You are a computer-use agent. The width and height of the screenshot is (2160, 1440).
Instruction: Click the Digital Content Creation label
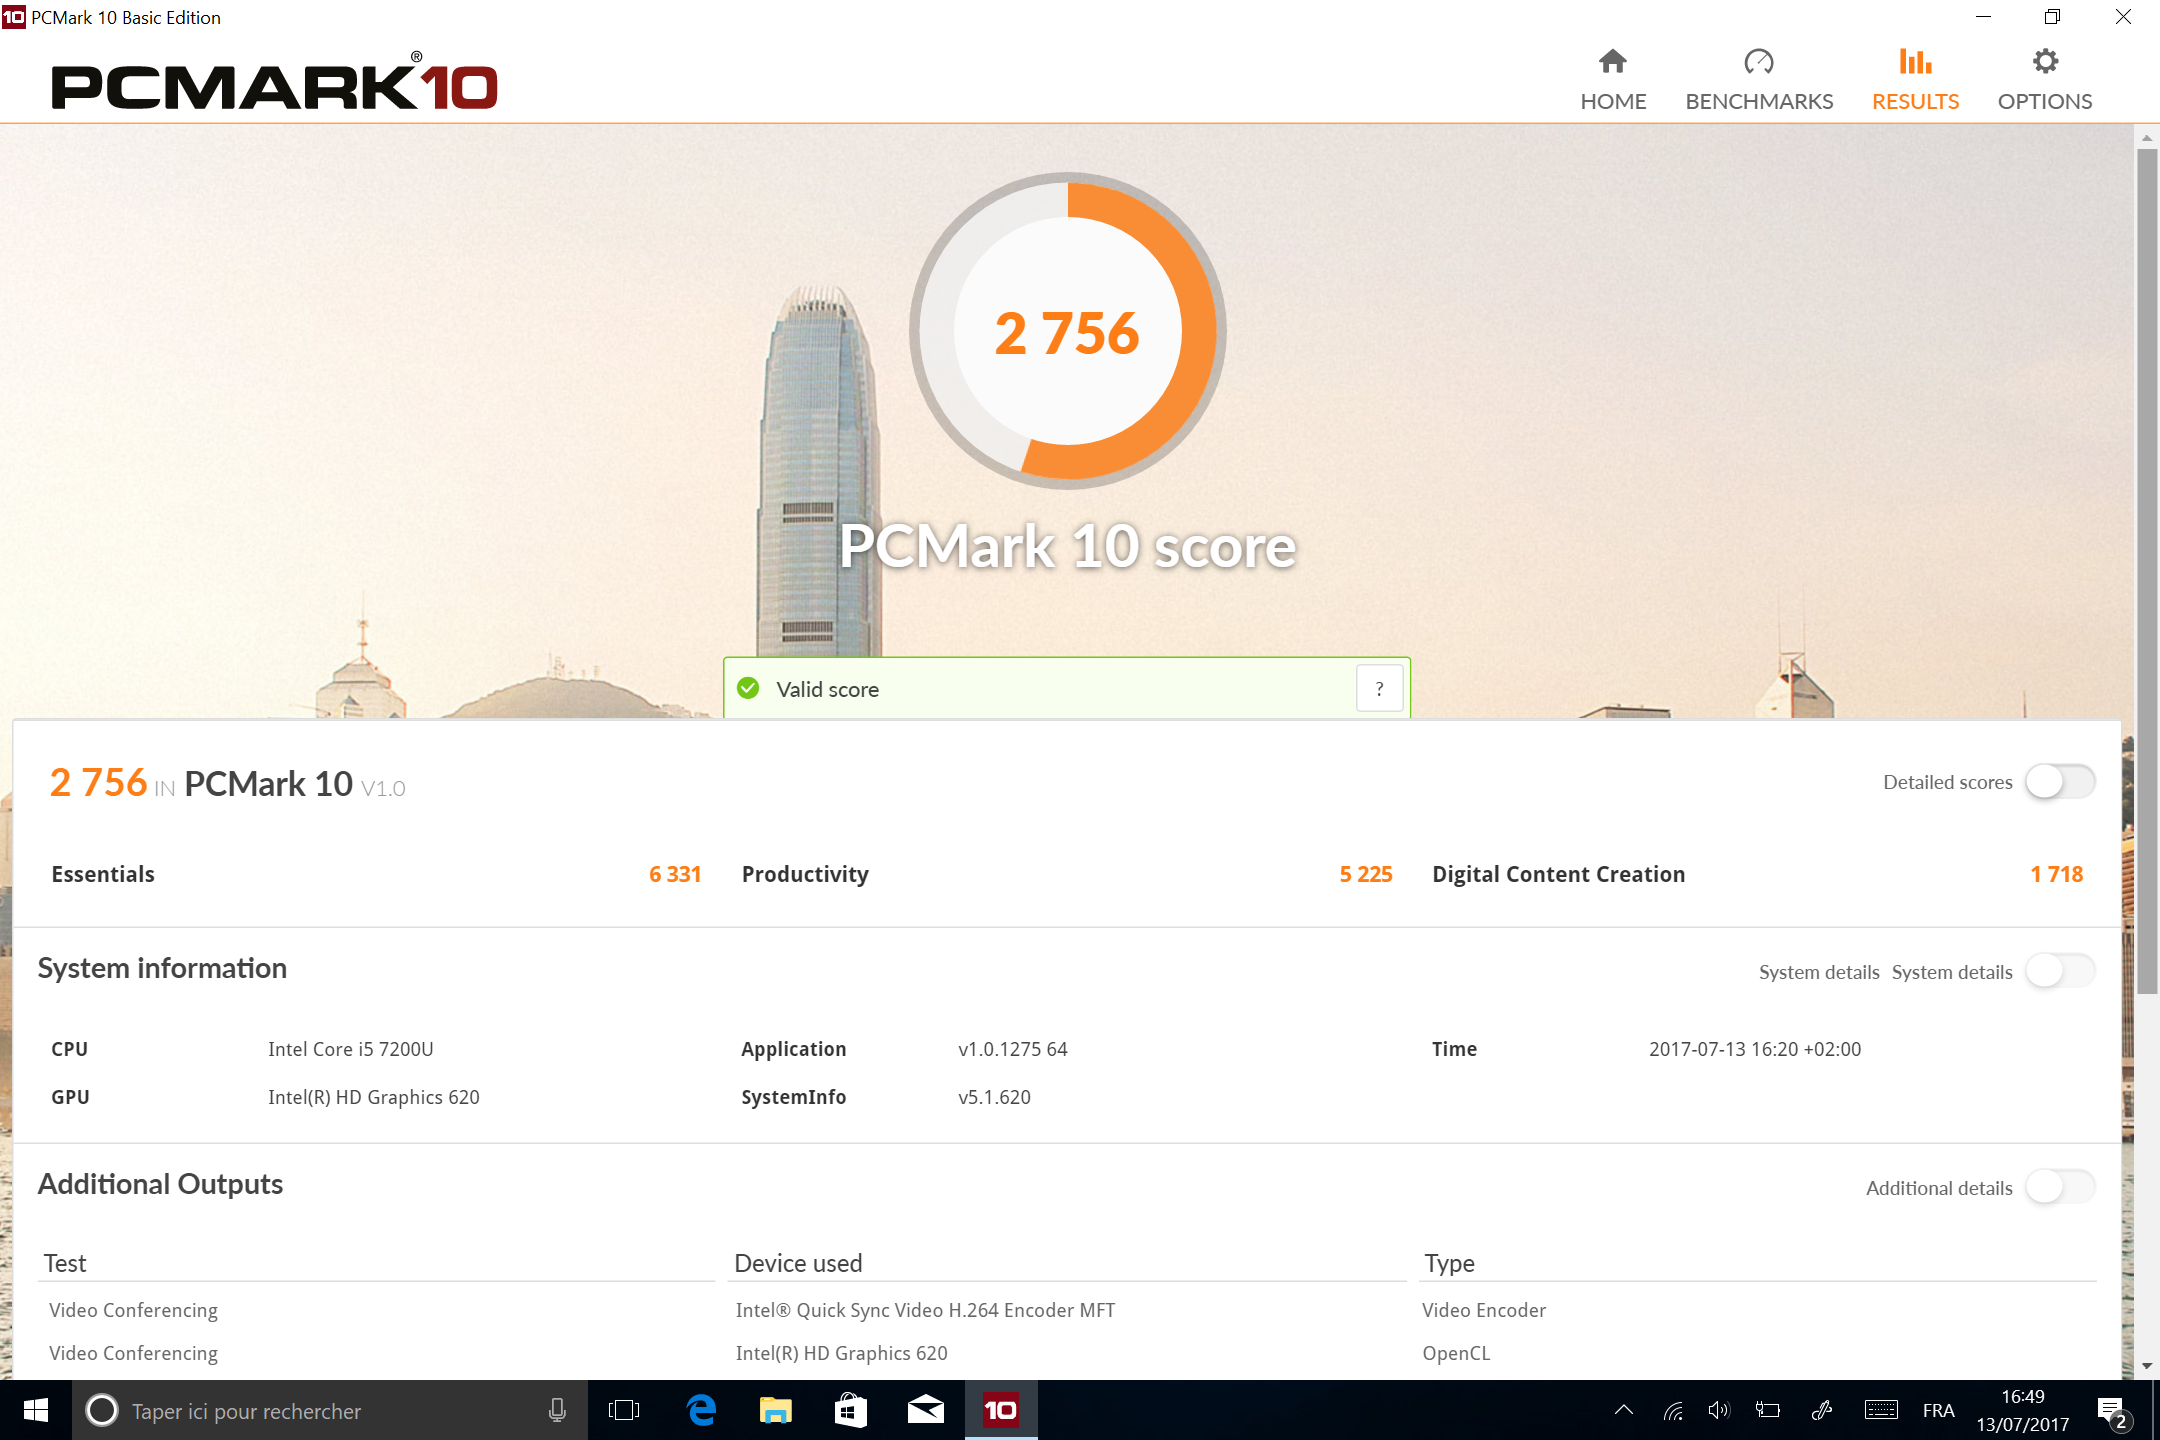(1558, 874)
